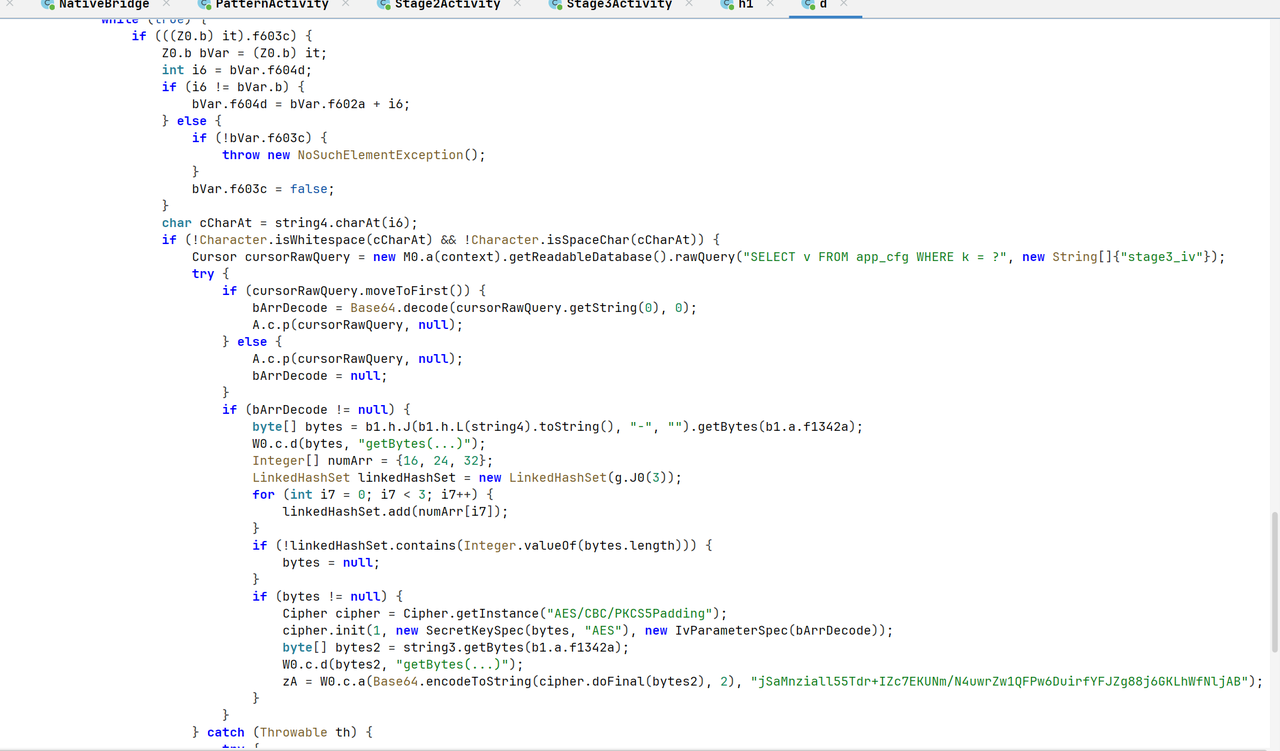Close the PatternActivity tab
1280x751 pixels.
346,4
